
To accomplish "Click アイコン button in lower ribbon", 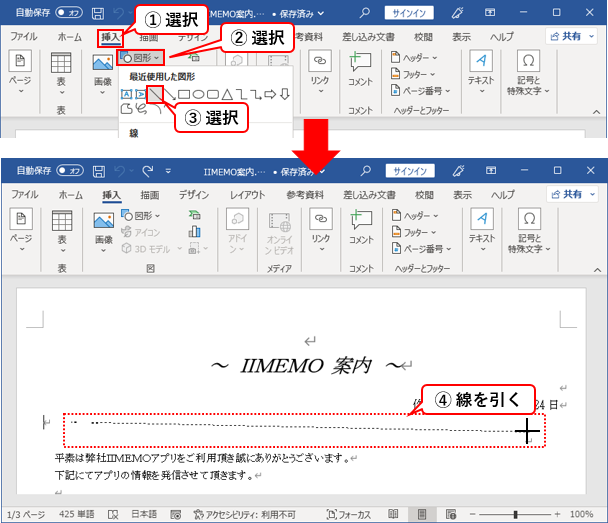I will [140, 232].
